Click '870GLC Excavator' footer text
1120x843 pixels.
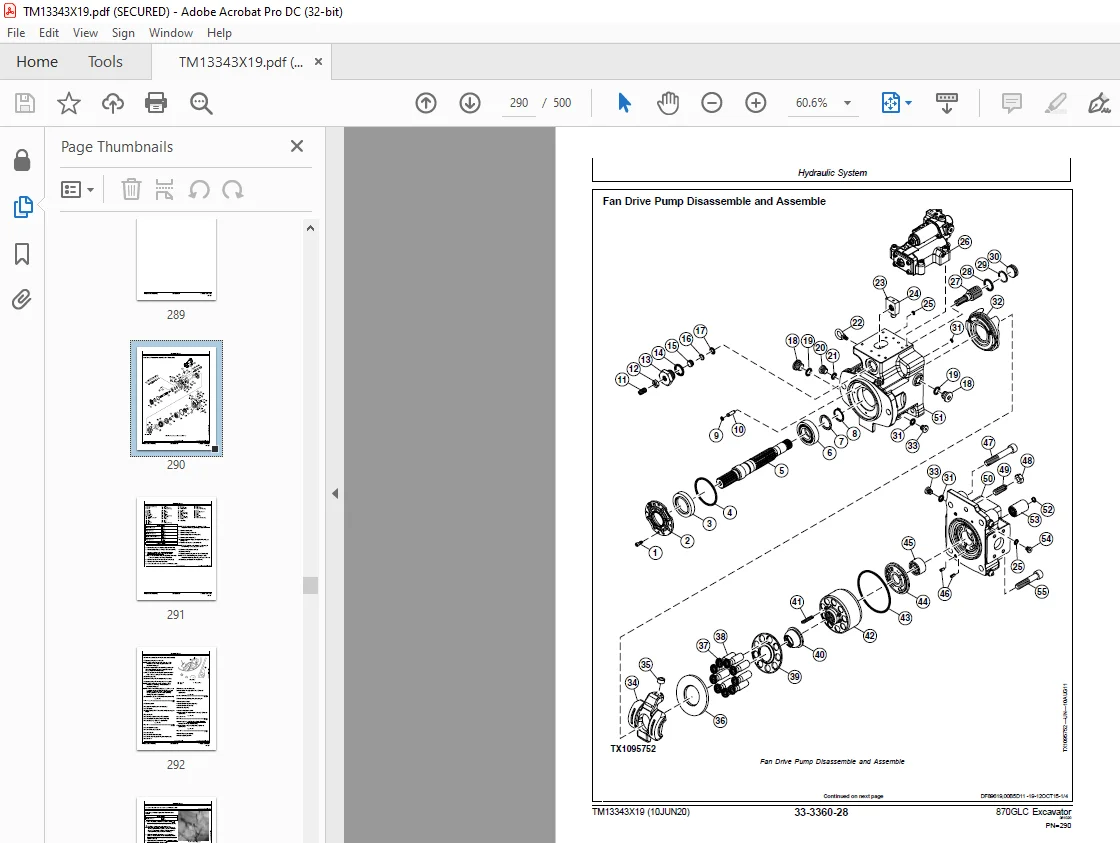tap(1034, 812)
